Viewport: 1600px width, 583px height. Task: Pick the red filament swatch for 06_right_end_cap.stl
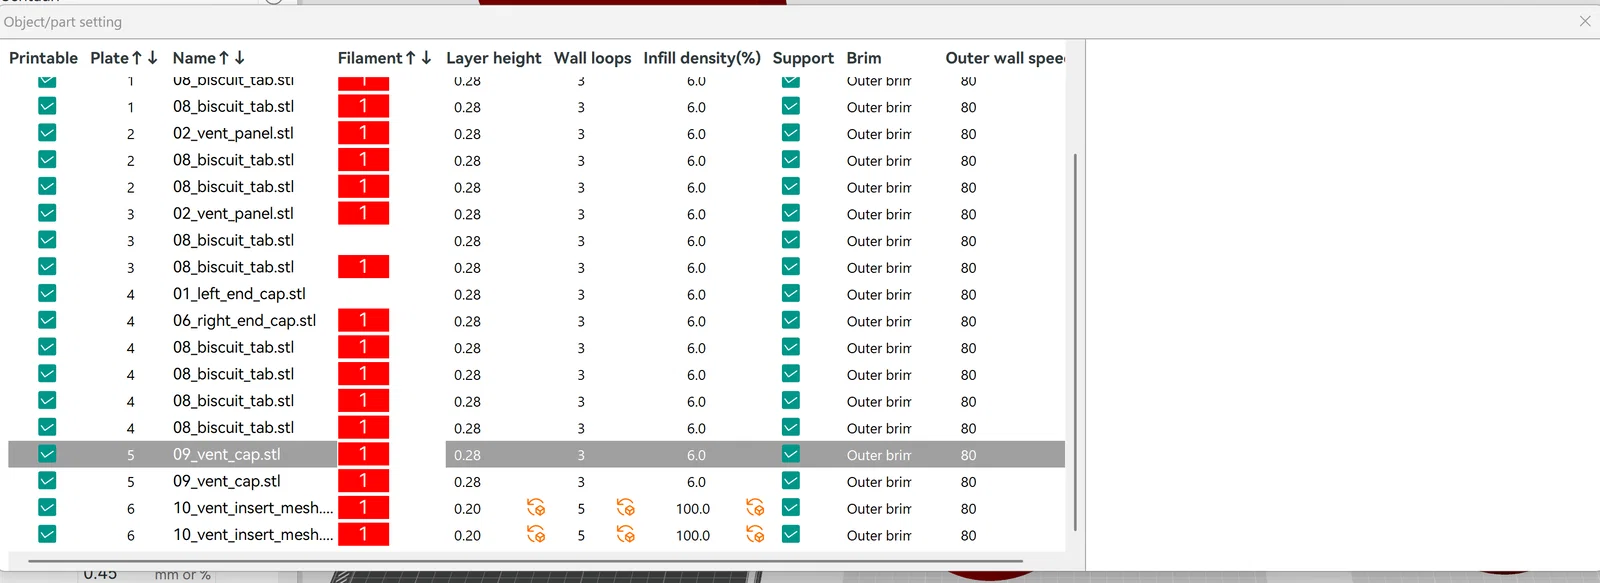tap(363, 320)
